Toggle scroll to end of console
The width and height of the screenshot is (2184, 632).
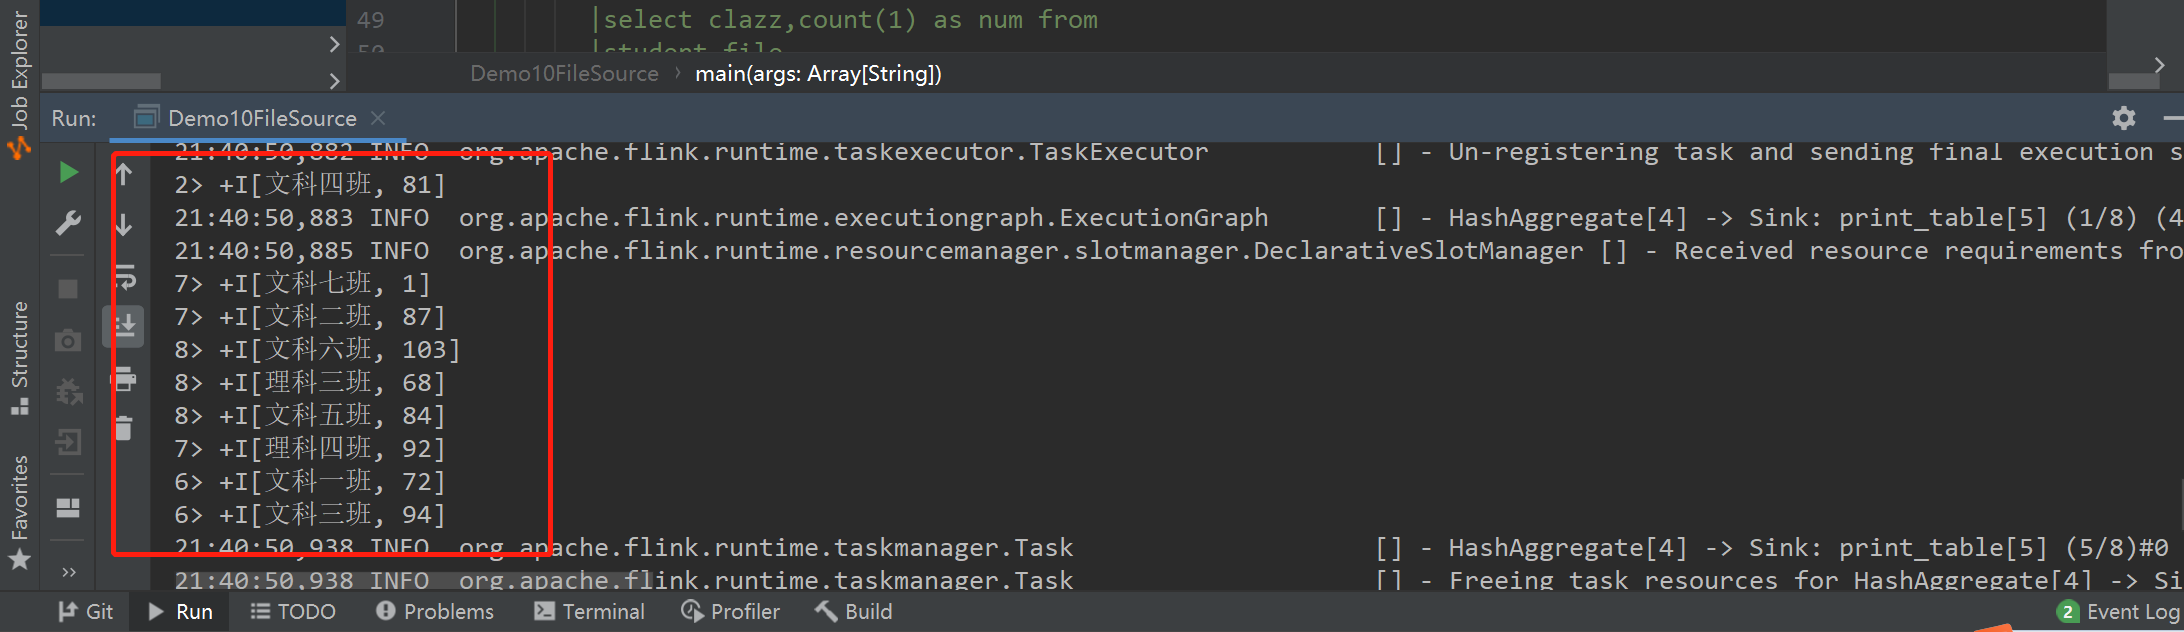coord(125,326)
